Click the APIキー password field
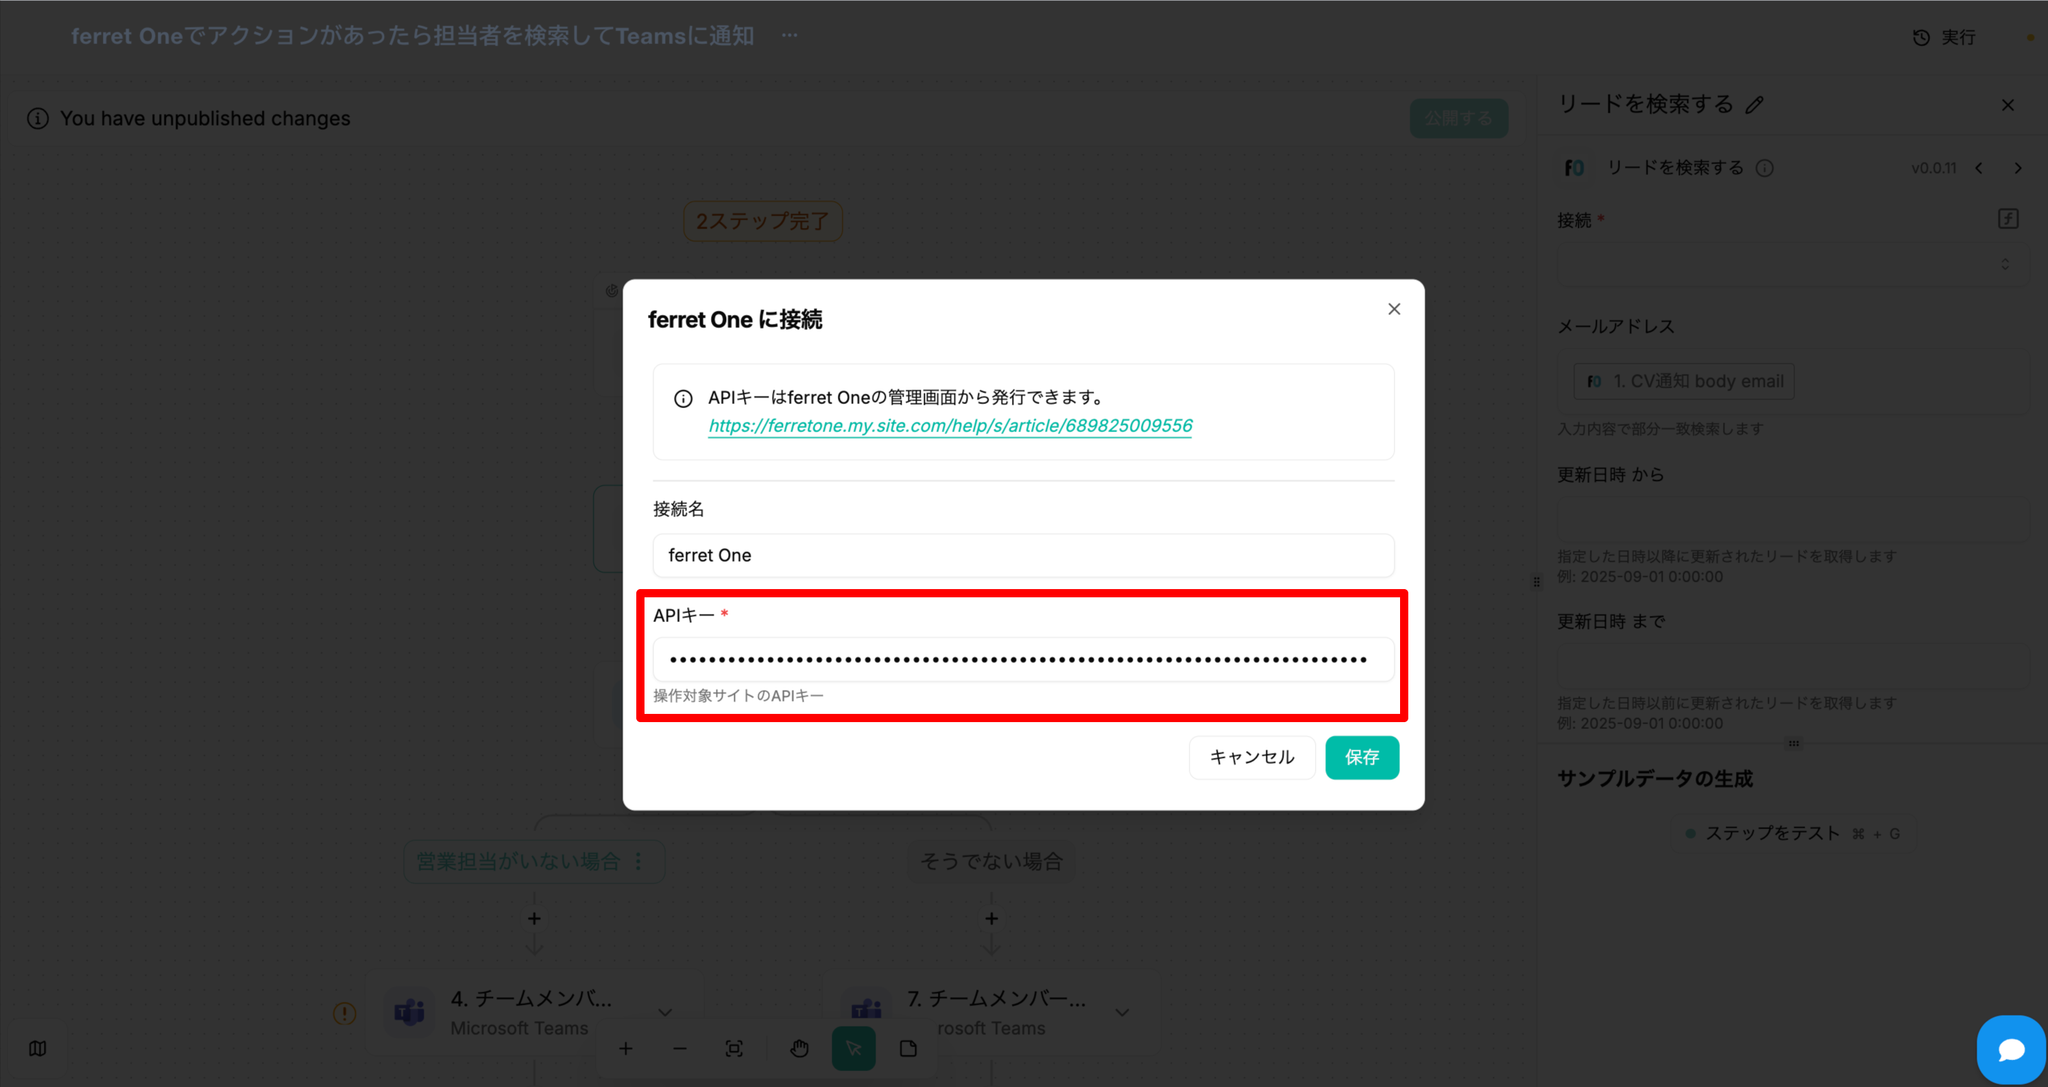This screenshot has height=1087, width=2048. [x=1022, y=659]
